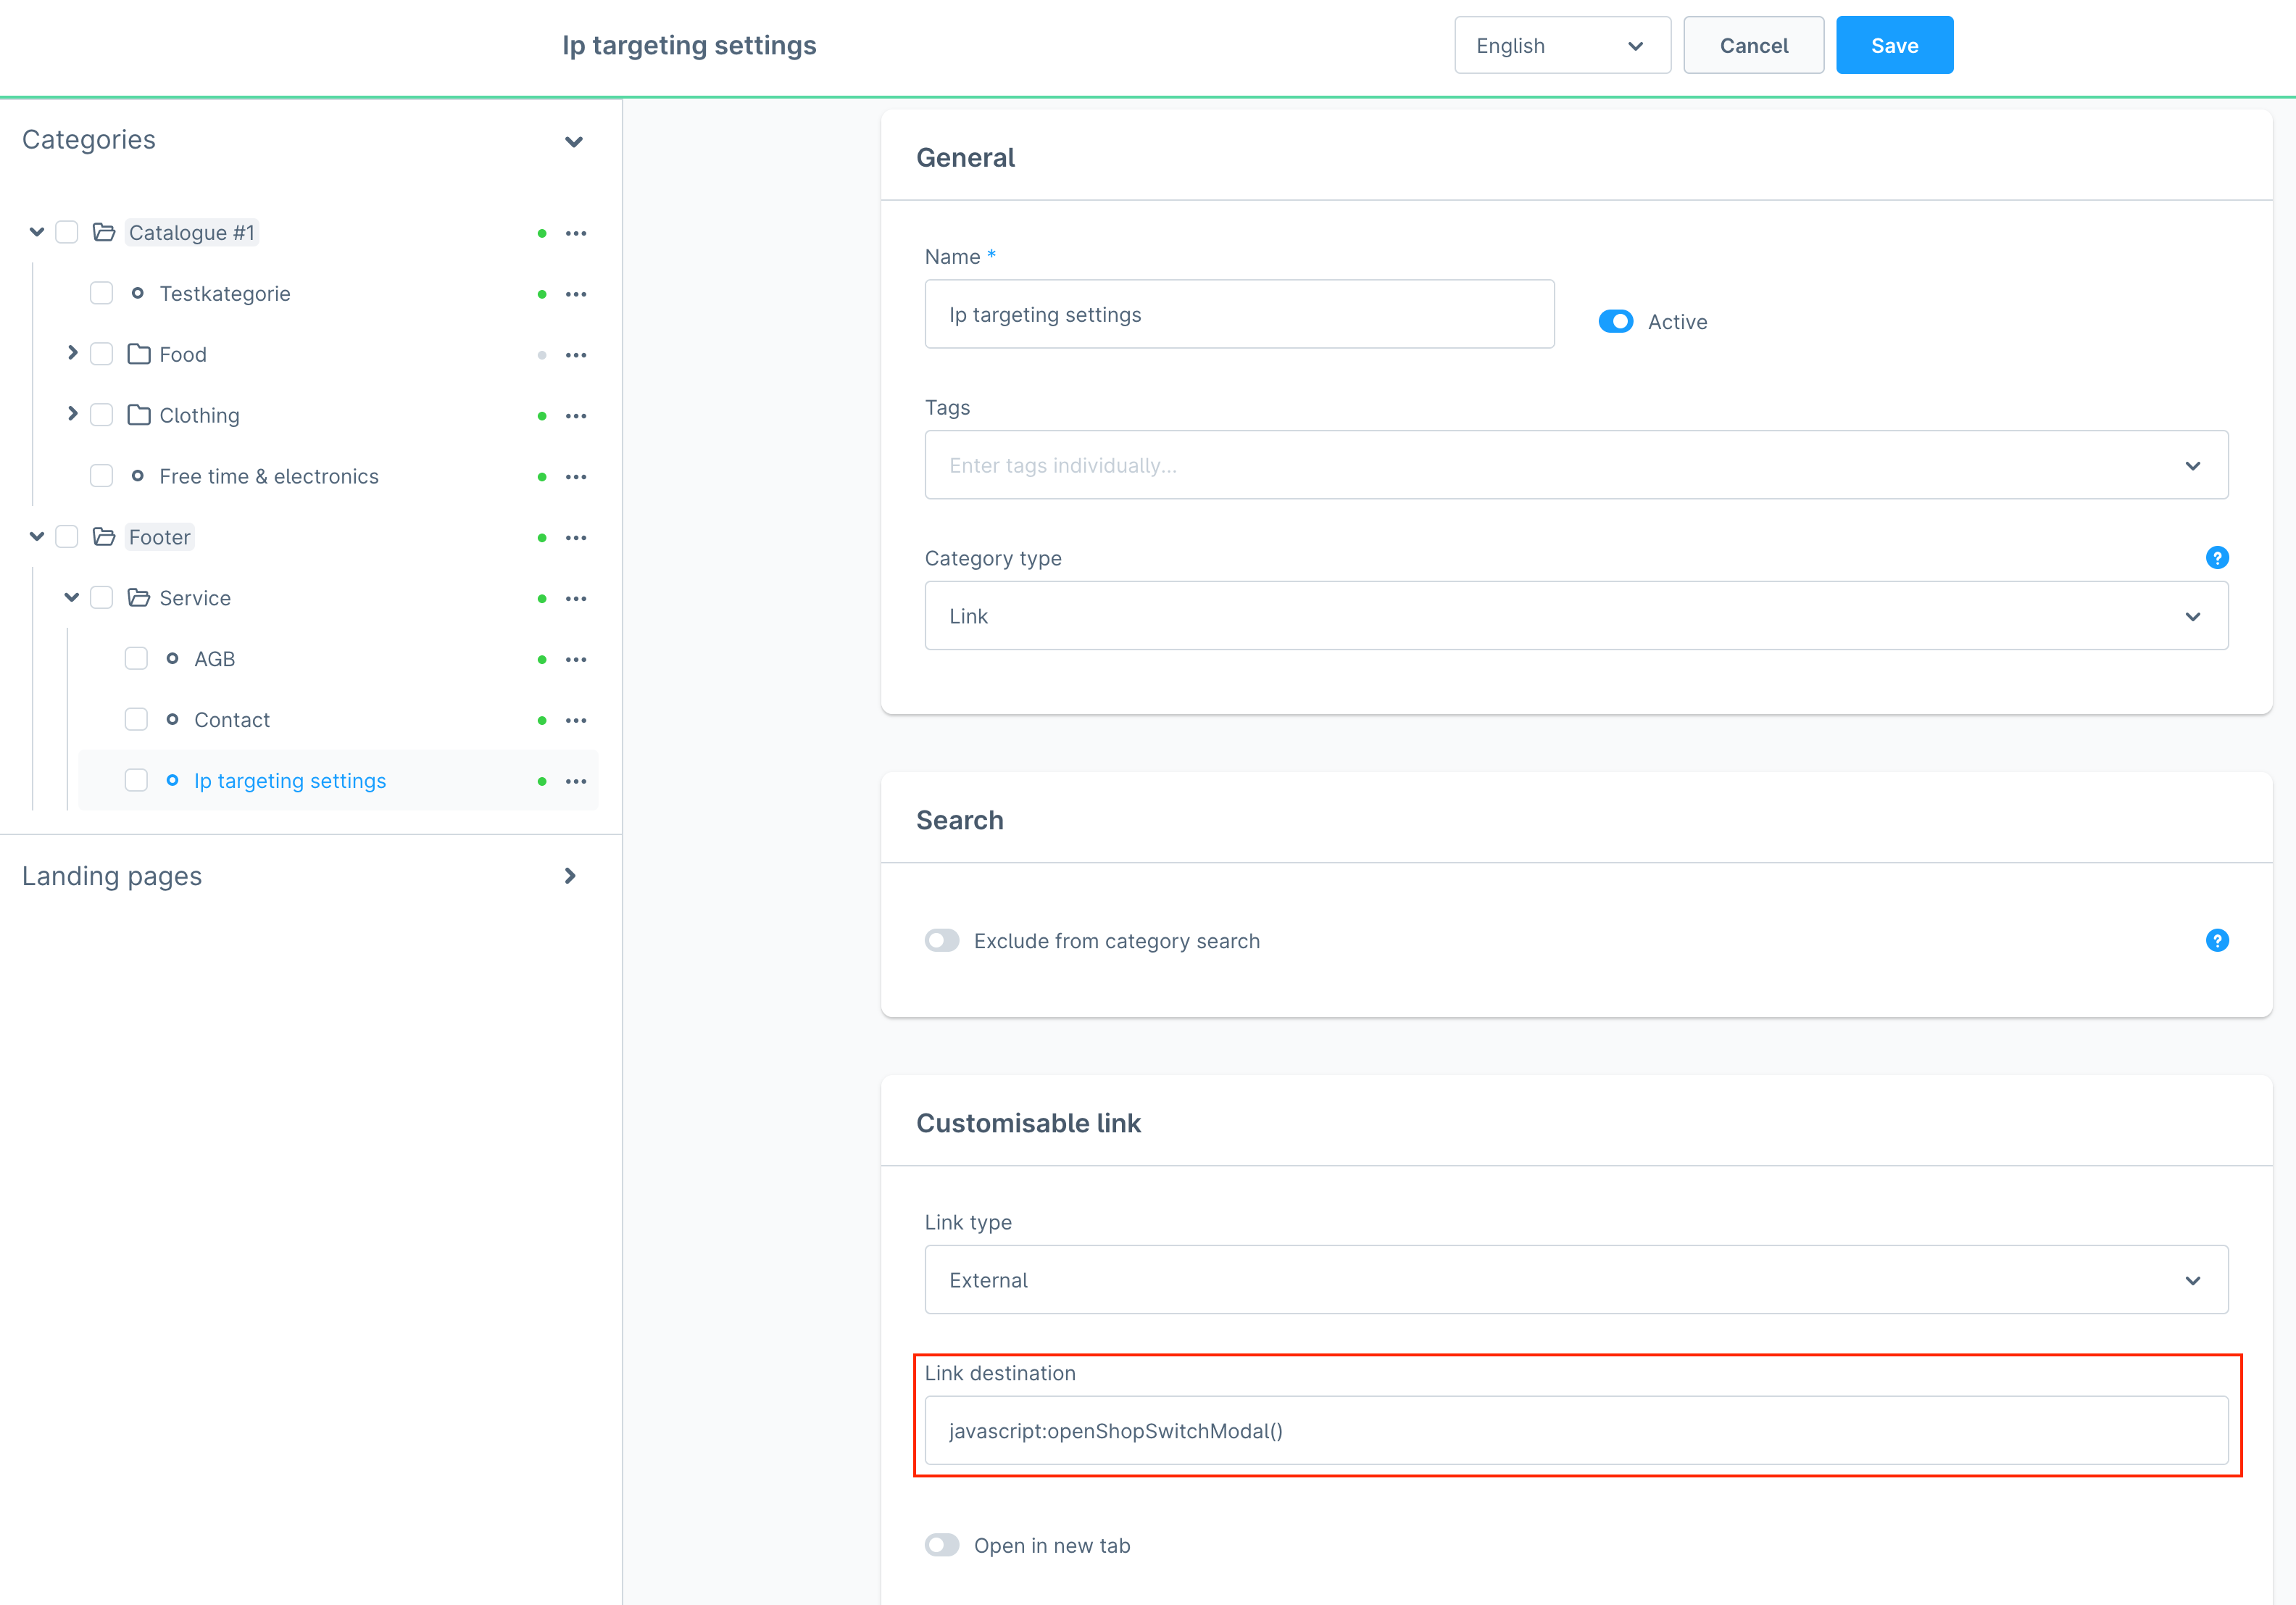Click the Cancel button
The width and height of the screenshot is (2296, 1605).
tap(1752, 43)
